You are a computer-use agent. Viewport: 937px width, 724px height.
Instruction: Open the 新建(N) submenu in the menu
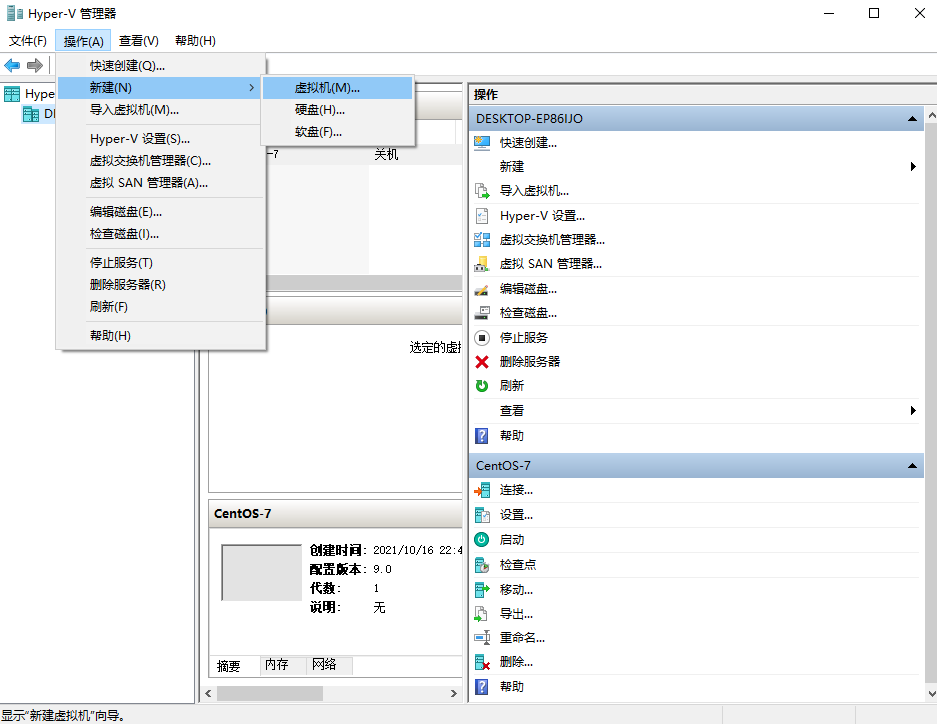point(160,88)
